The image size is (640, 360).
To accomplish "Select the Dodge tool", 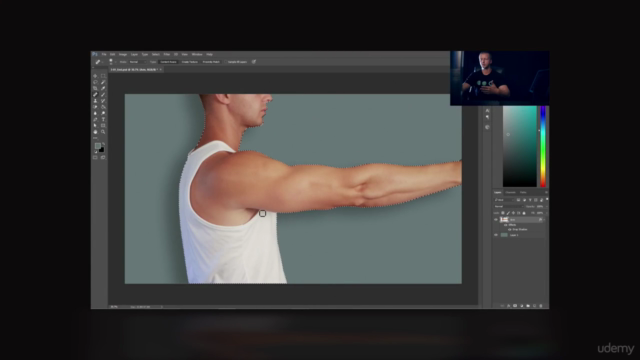I will [x=103, y=113].
